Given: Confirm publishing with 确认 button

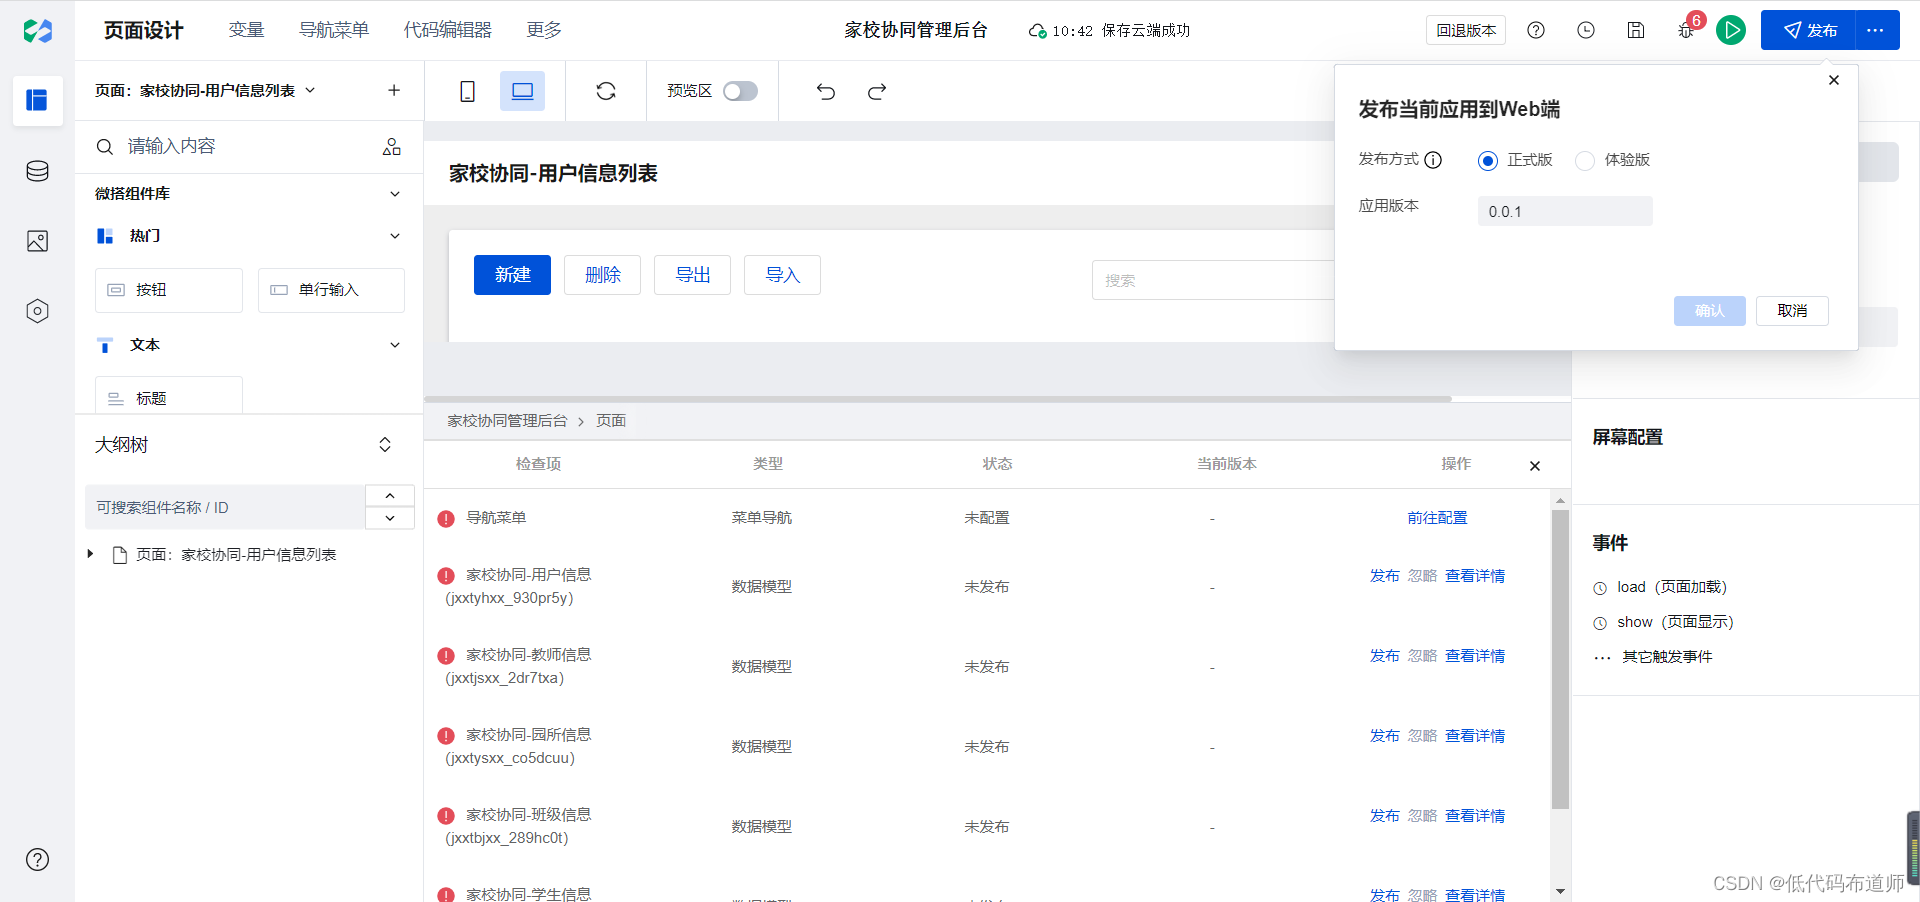Looking at the screenshot, I should [x=1710, y=311].
